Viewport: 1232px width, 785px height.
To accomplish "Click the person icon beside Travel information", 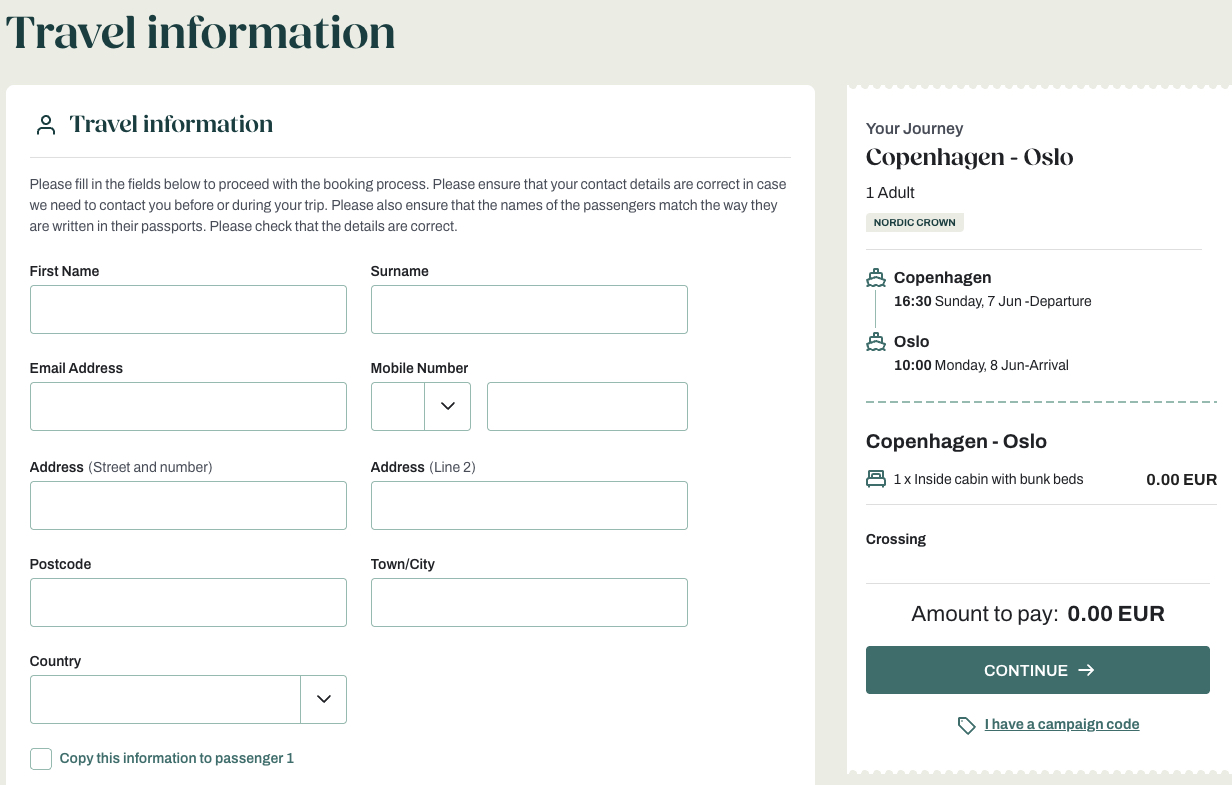I will (45, 125).
